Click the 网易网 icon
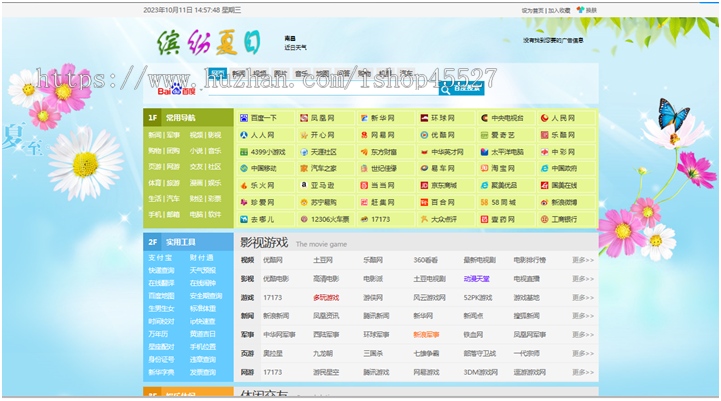Screen dimensions: 721x401 tap(364, 135)
